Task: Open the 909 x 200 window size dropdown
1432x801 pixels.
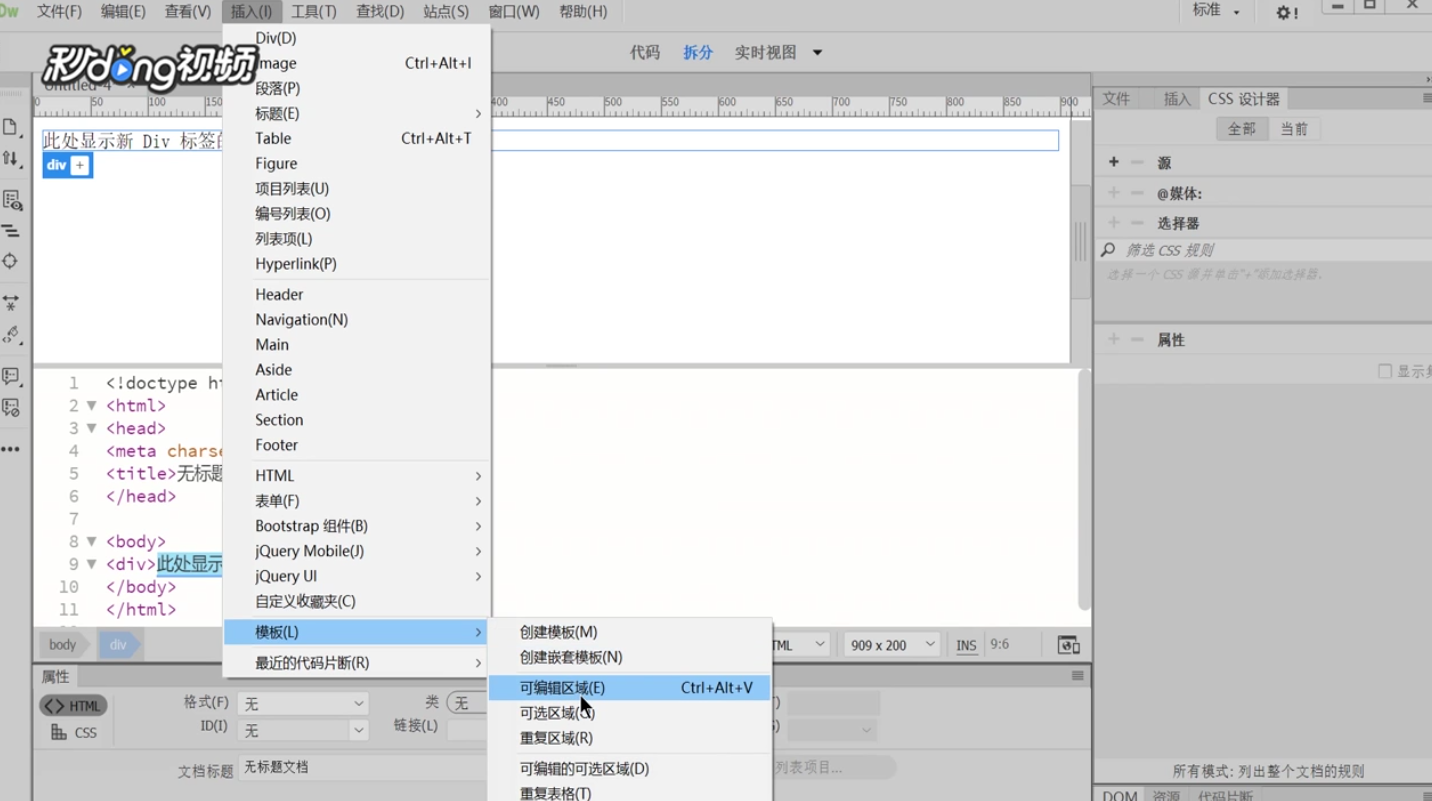Action: pos(890,644)
